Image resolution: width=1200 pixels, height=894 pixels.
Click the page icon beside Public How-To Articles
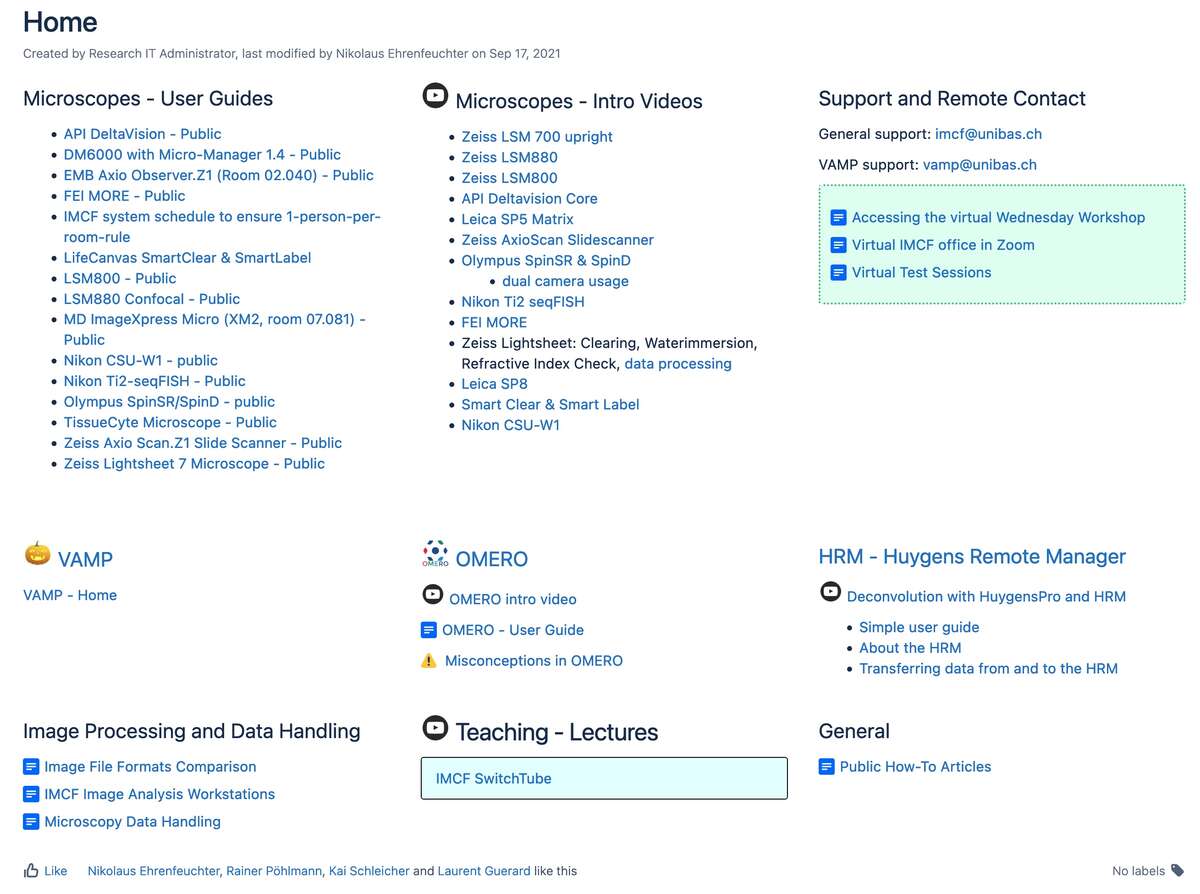pyautogui.click(x=826, y=767)
